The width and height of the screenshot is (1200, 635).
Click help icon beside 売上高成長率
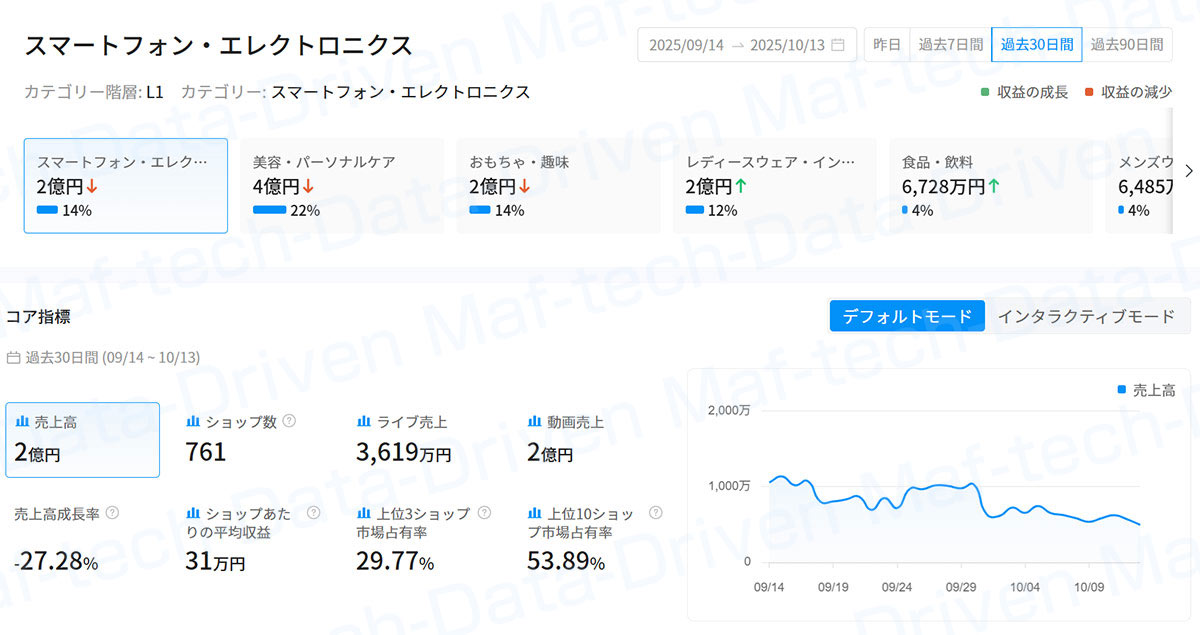pos(112,513)
